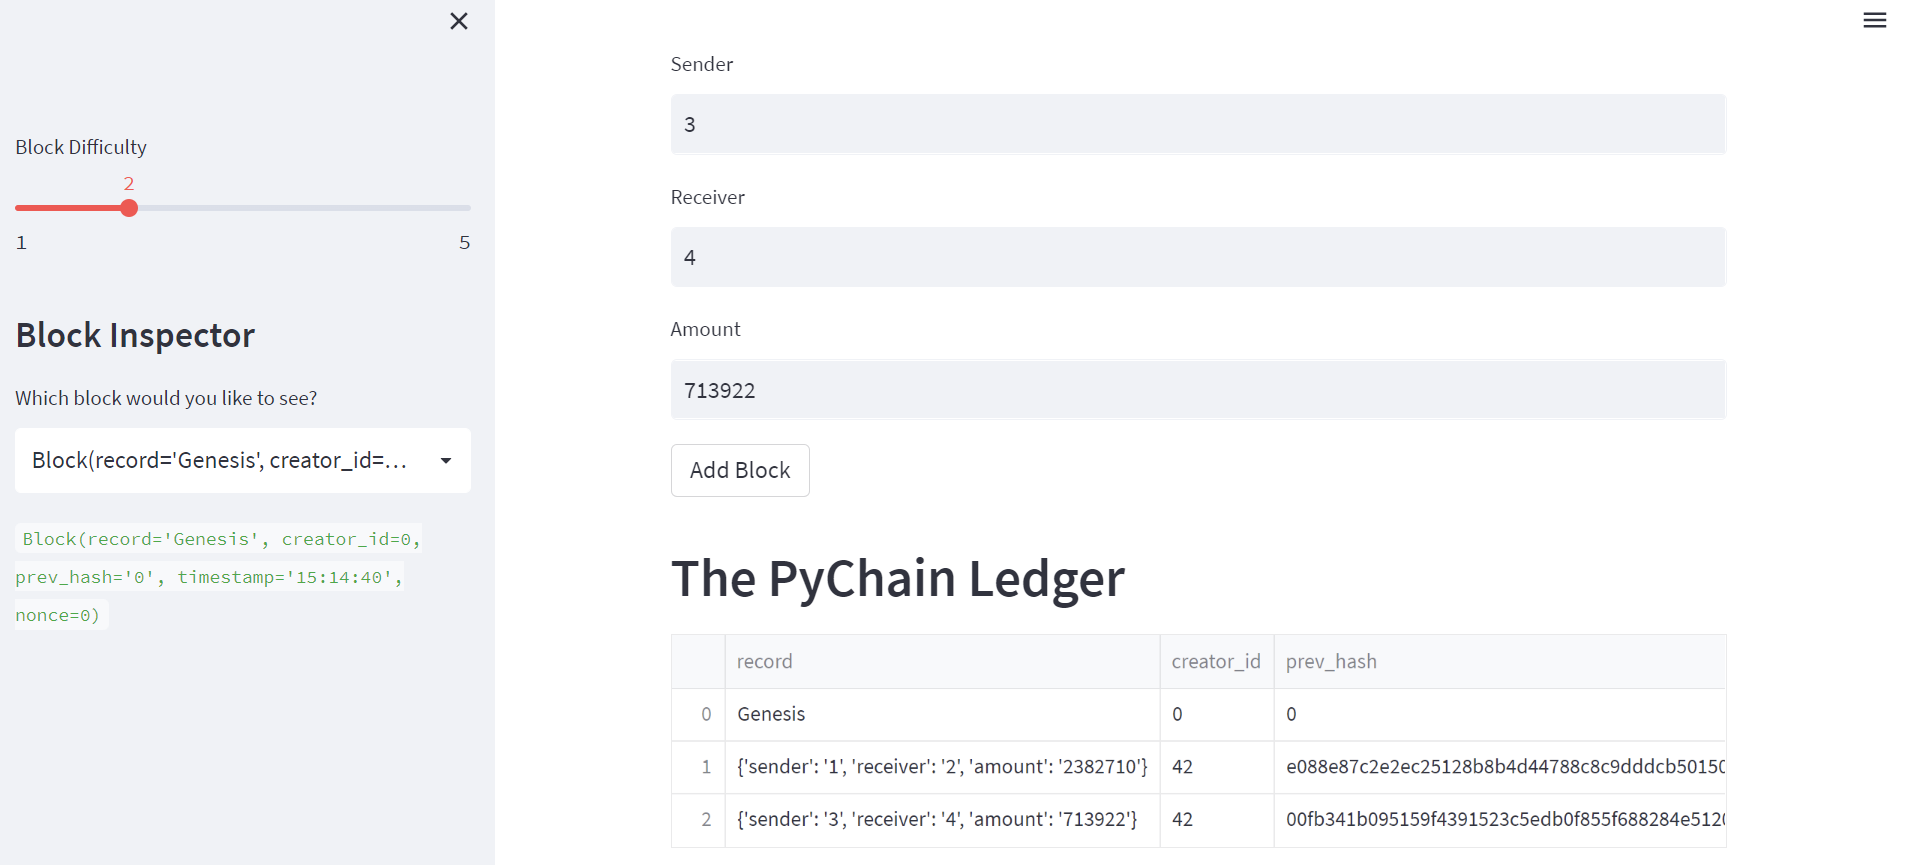Open the Streamlit hamburger menu

coord(1875,19)
